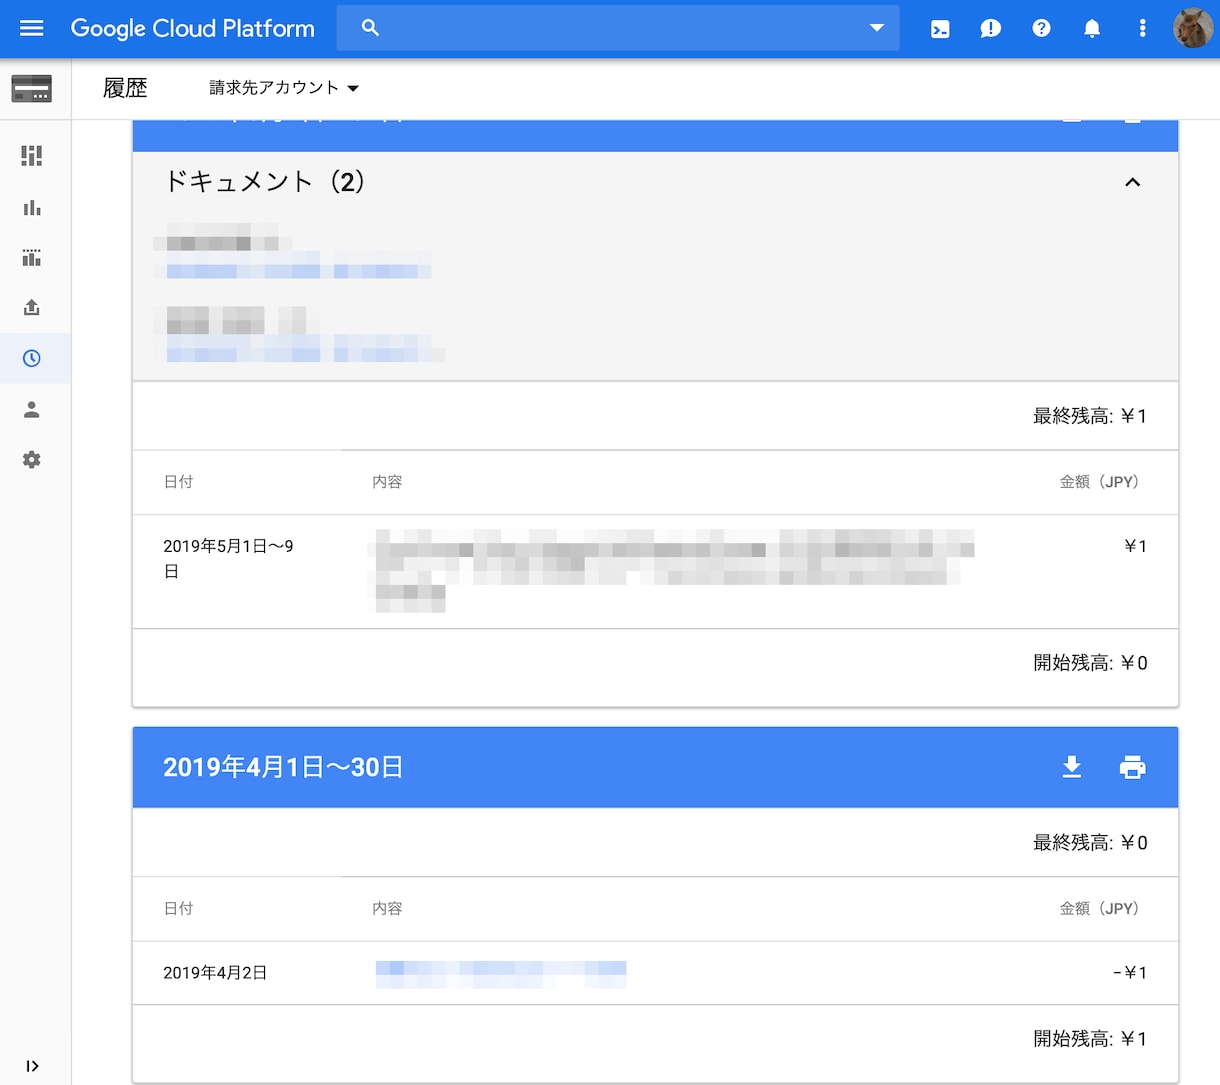1220x1085 pixels.
Task: Click the ¥1 amount in May row
Action: [1135, 546]
